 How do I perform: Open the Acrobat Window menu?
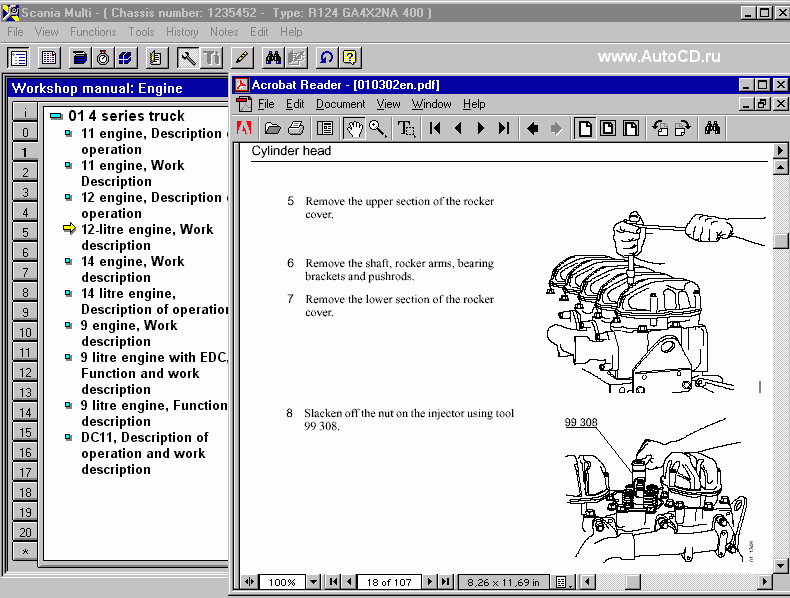tap(431, 104)
